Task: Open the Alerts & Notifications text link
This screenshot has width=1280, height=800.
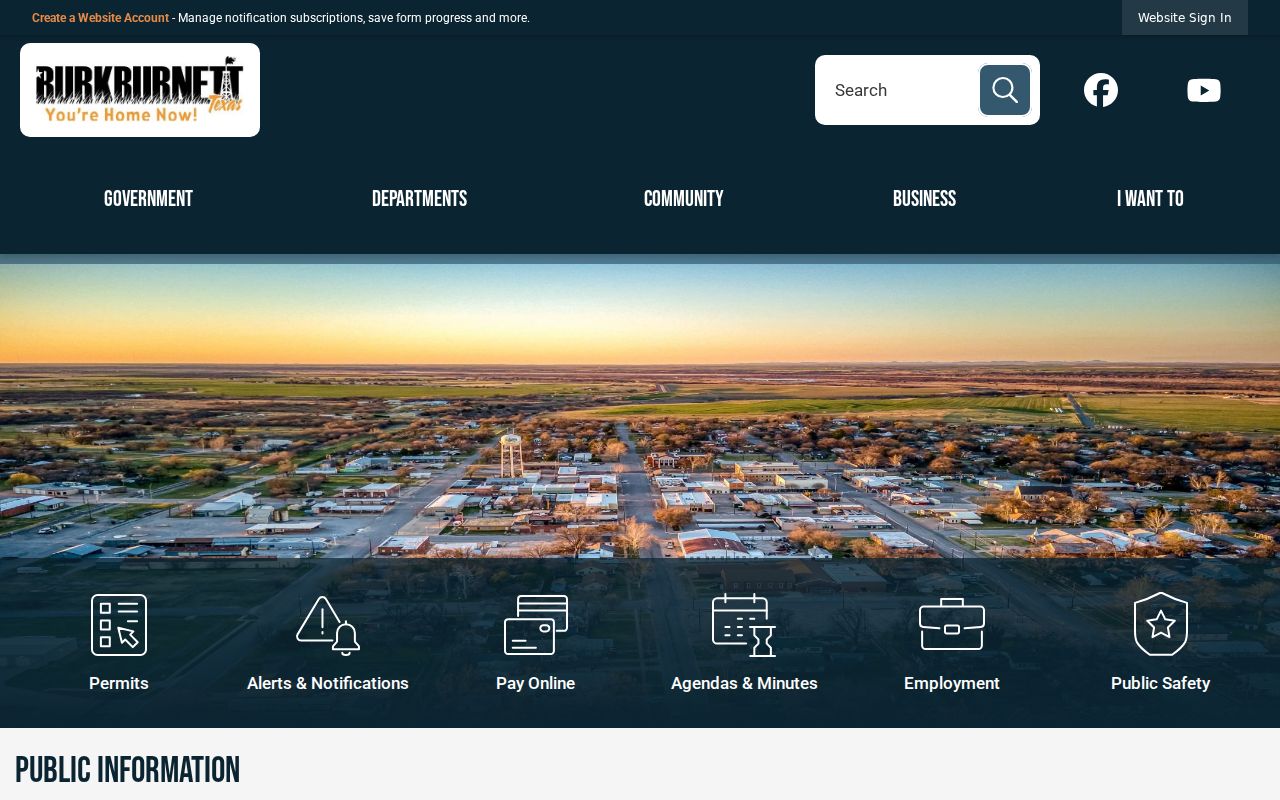Action: click(328, 683)
